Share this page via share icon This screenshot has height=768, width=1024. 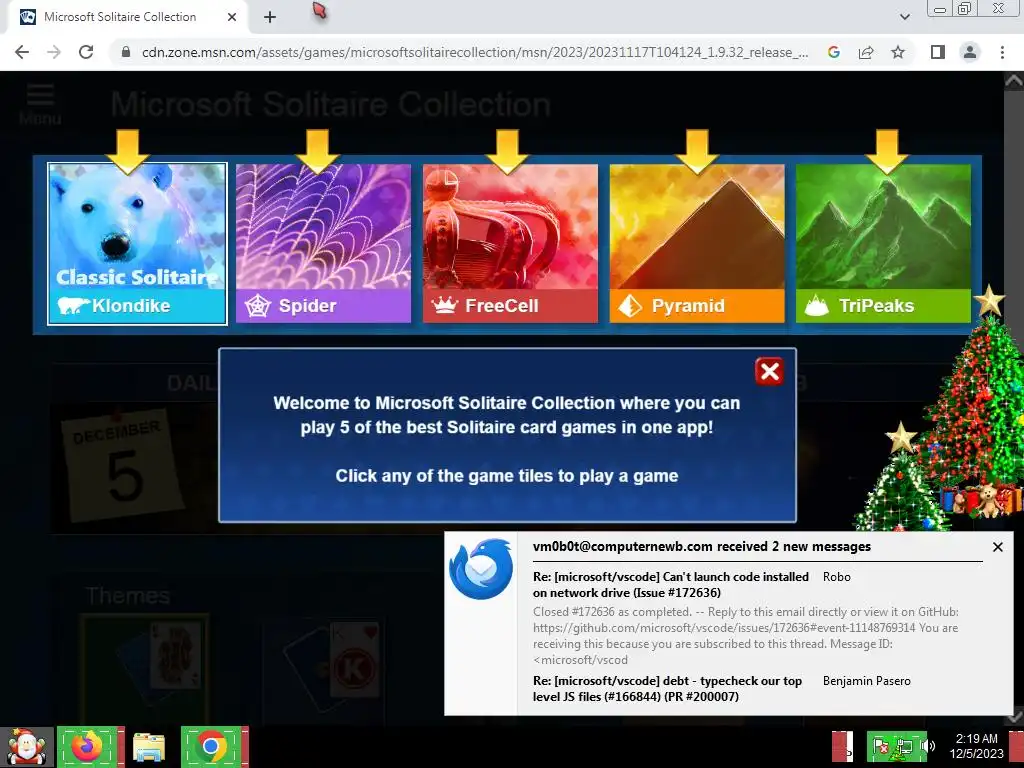coord(866,52)
